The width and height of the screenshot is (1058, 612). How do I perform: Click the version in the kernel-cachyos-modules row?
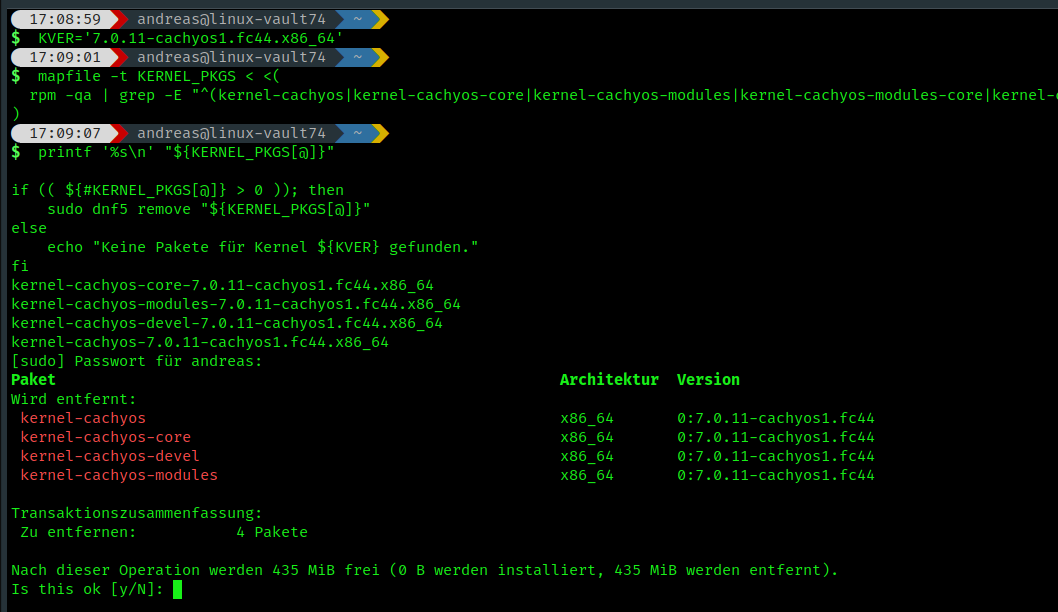click(x=776, y=475)
